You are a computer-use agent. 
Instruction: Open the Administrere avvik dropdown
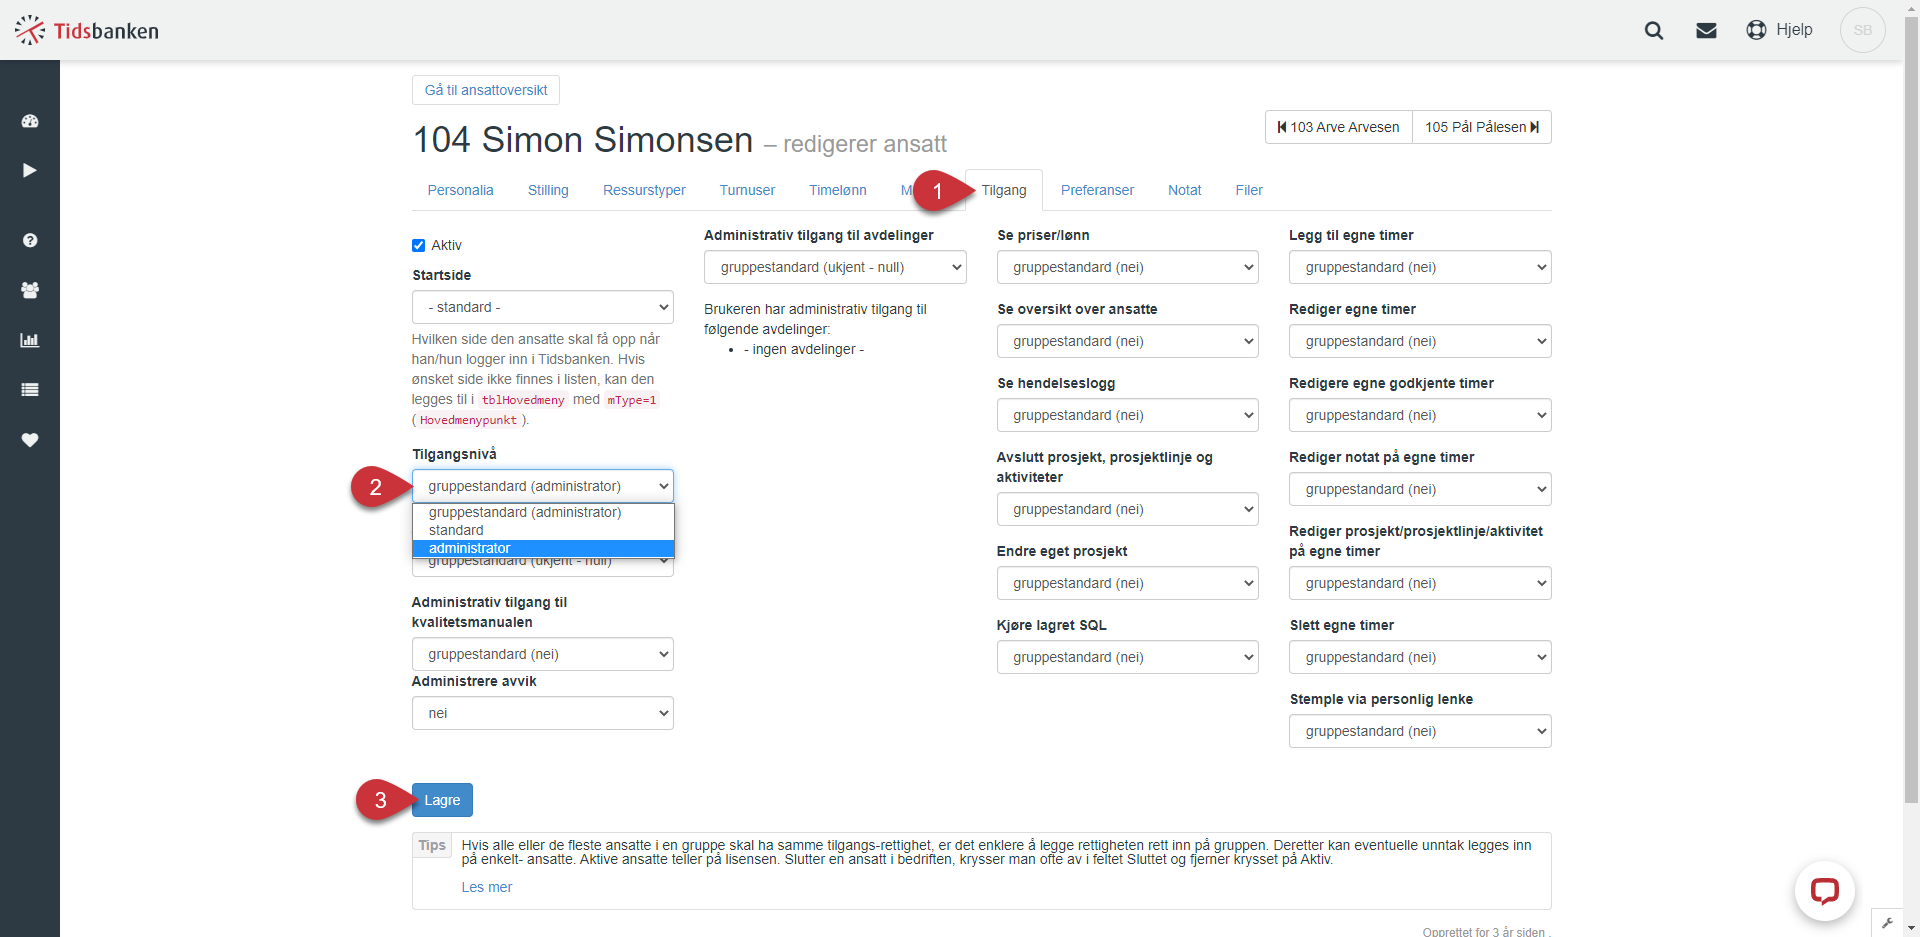coord(543,713)
